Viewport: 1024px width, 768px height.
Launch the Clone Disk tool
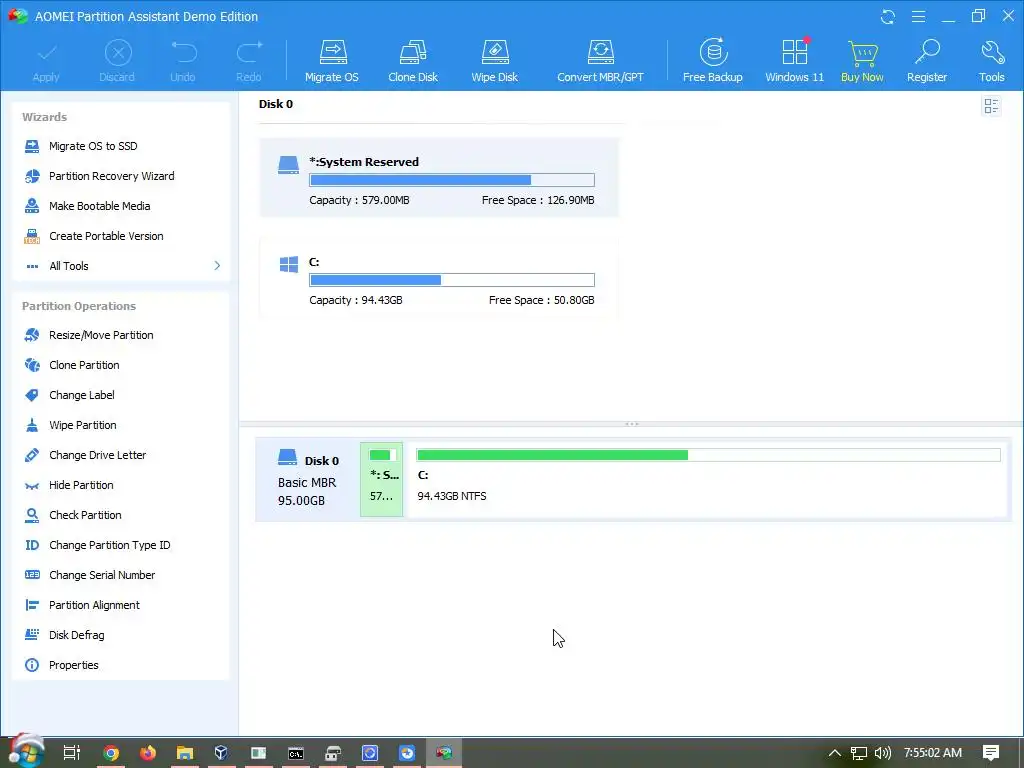[413, 61]
